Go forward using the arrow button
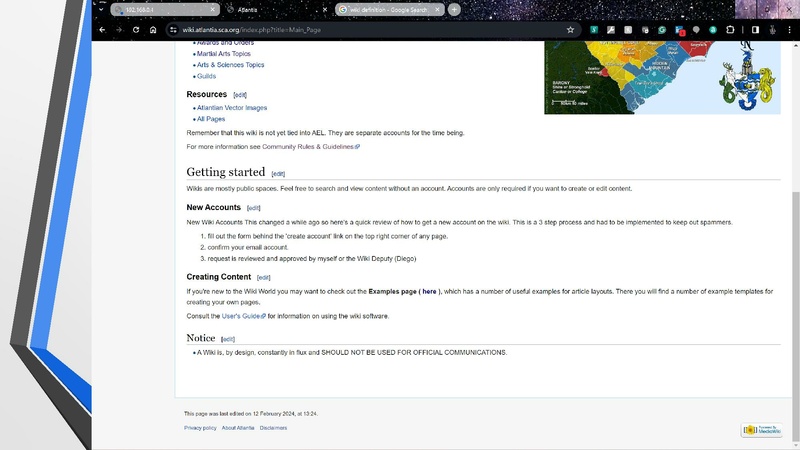Screen dimensions: 800x450 point(119,30)
